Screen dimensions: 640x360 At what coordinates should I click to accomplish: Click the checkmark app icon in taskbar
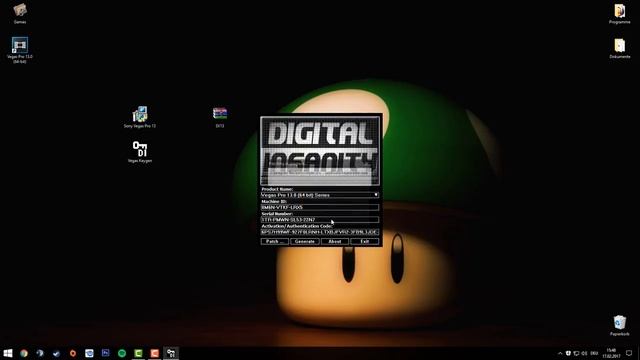pos(56,353)
